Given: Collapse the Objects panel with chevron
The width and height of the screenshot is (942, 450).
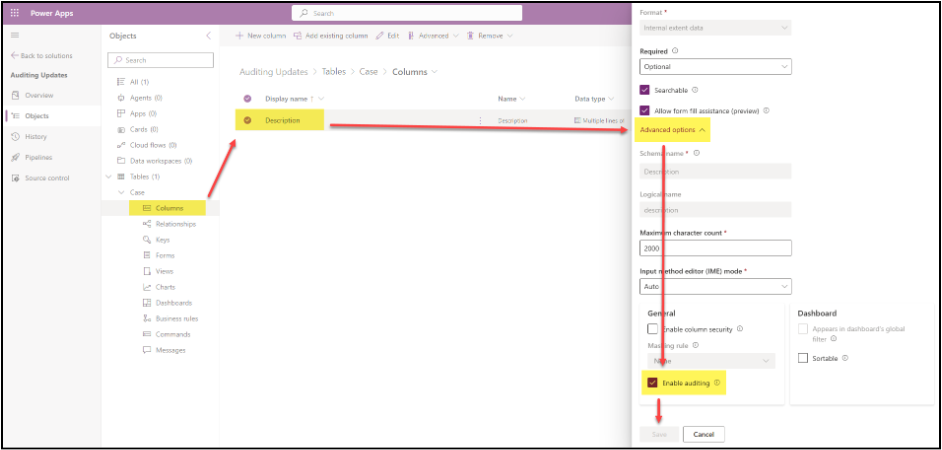Looking at the screenshot, I should tap(208, 36).
